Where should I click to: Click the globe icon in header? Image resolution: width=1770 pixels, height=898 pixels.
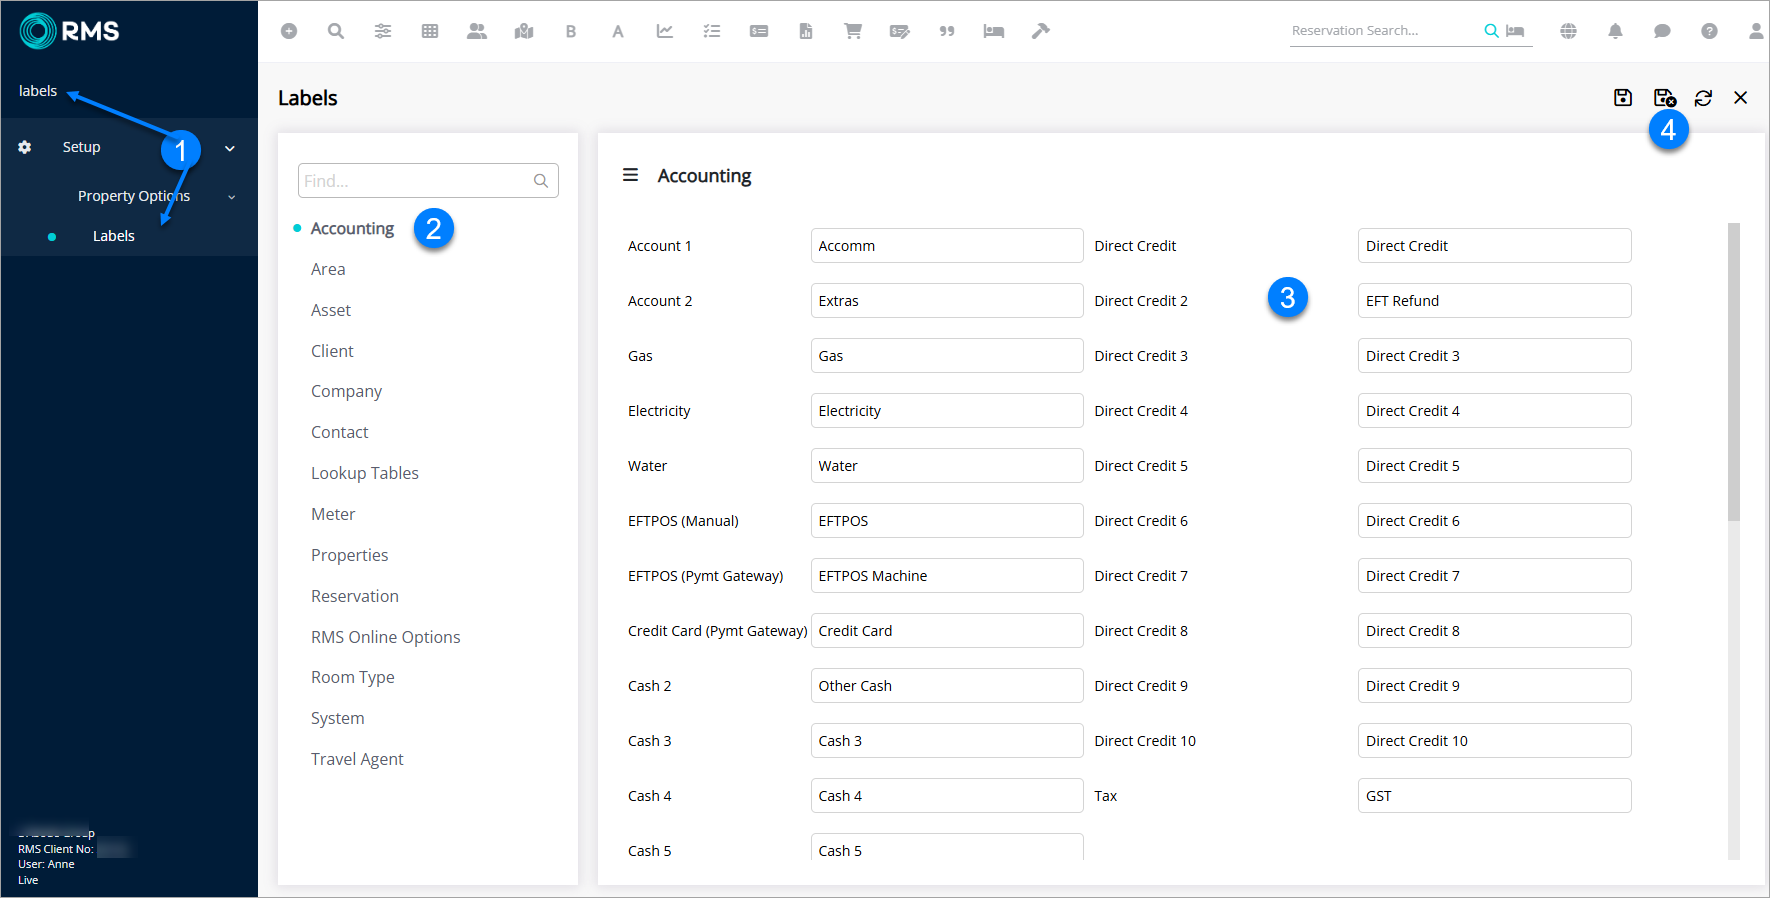pos(1568,31)
